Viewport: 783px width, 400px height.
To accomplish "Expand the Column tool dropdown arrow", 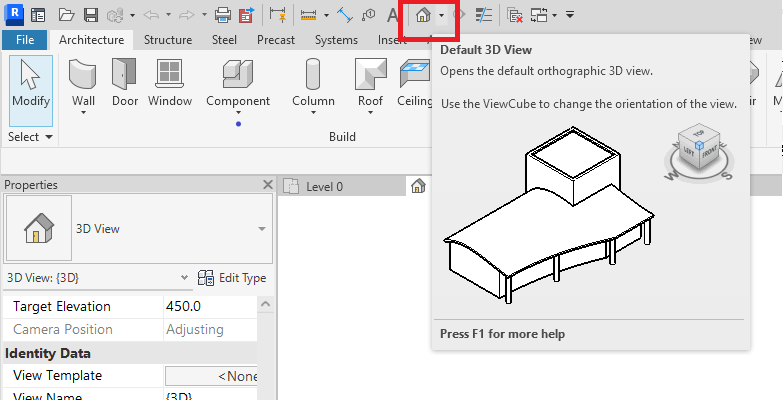I will pos(313,113).
